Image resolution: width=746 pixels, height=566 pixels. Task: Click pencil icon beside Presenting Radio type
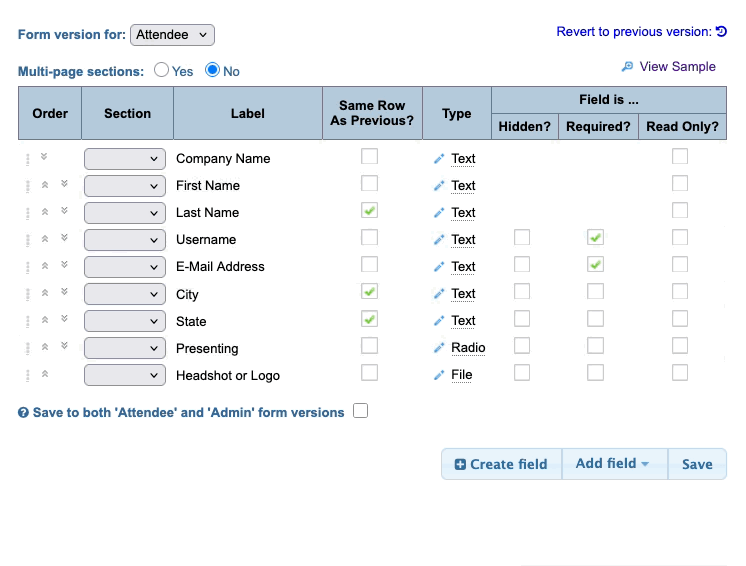coord(438,348)
